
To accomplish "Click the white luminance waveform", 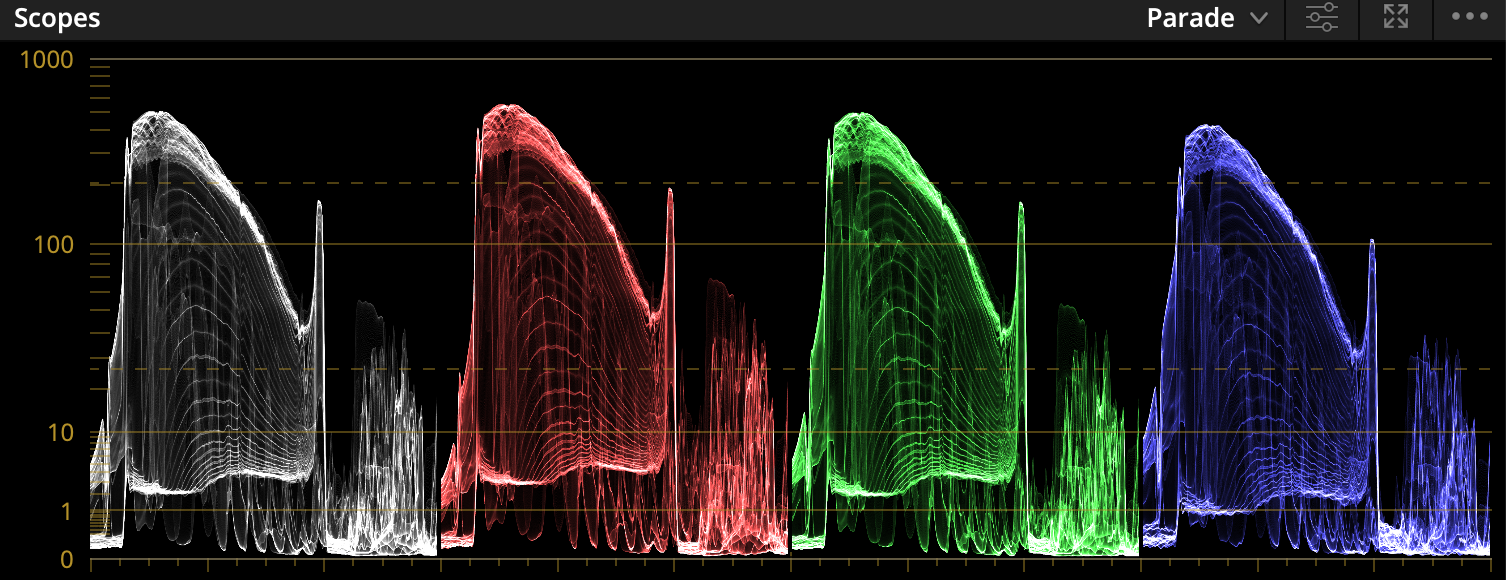I will pyautogui.click(x=264, y=335).
